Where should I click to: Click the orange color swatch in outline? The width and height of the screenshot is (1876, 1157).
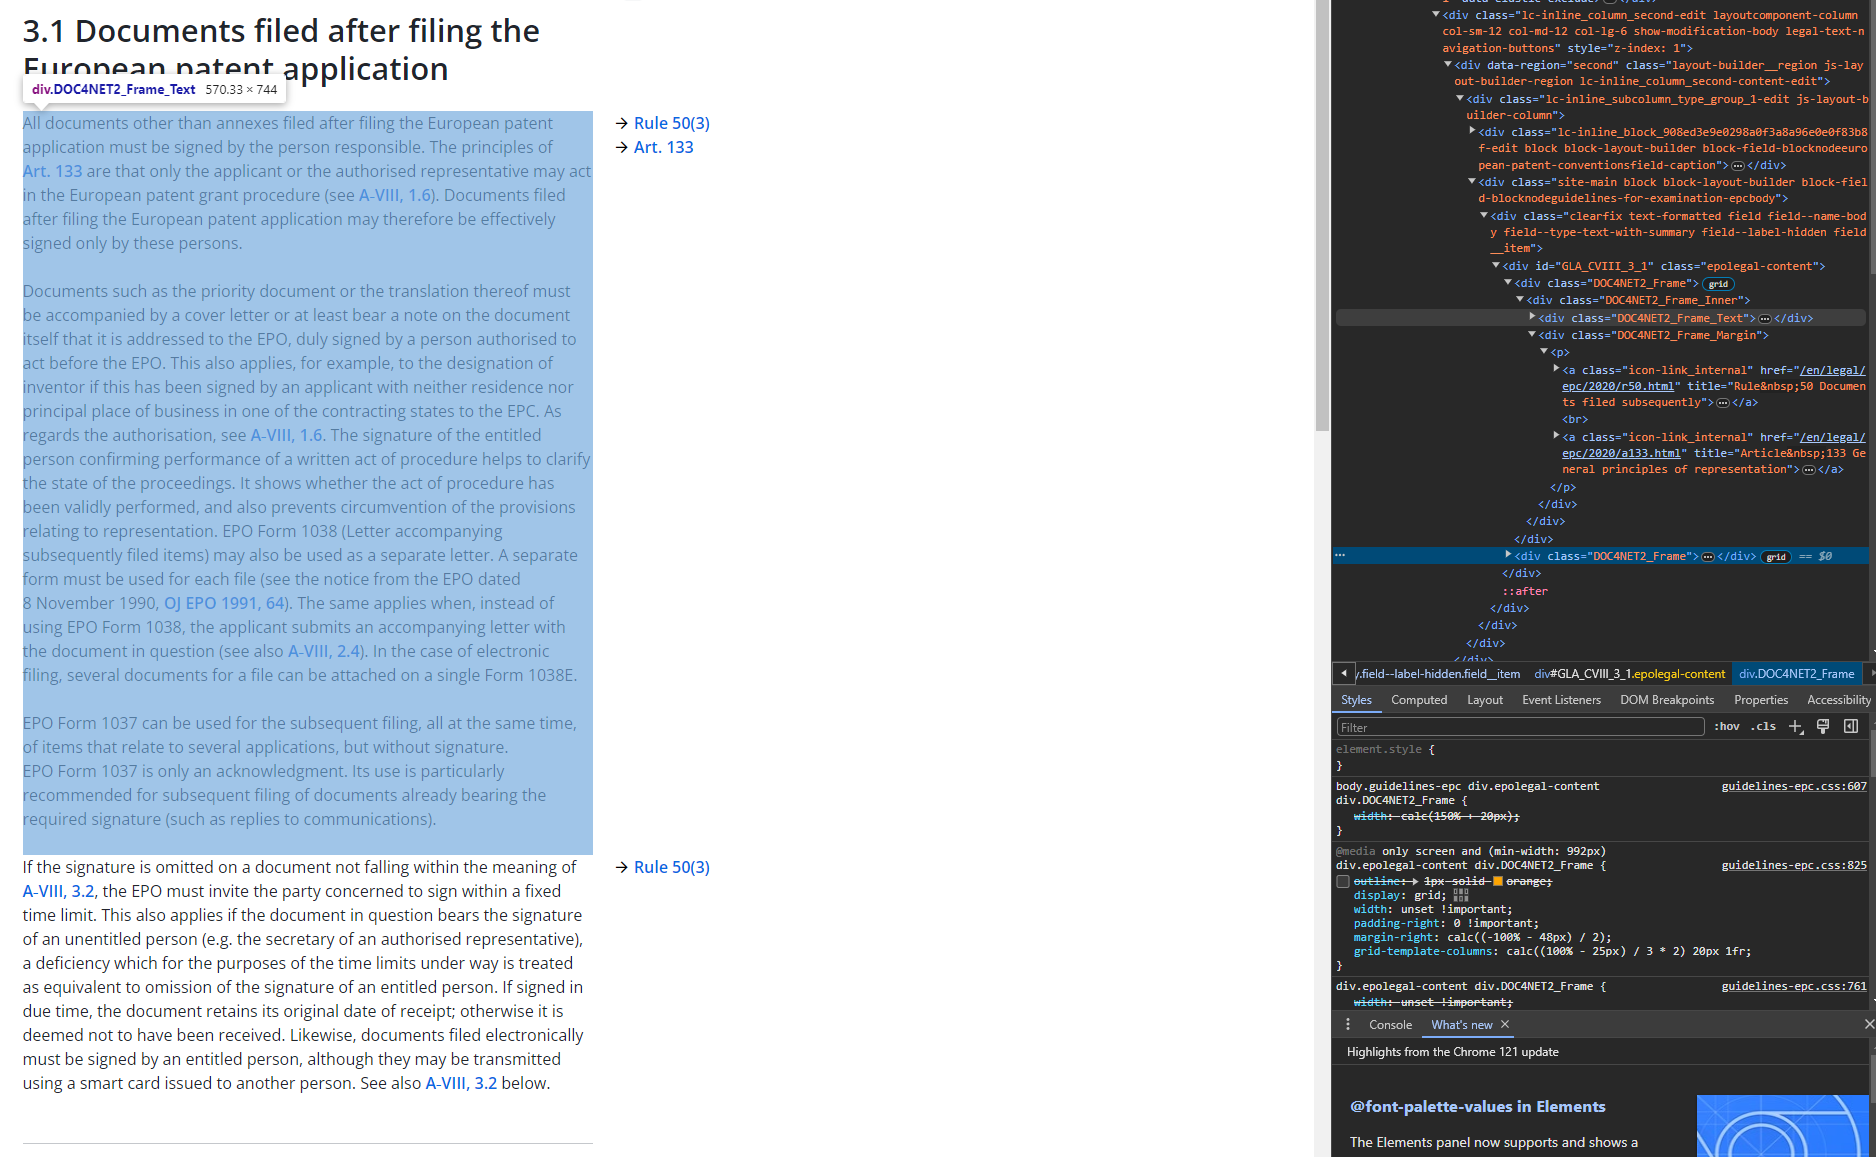pyautogui.click(x=1498, y=881)
